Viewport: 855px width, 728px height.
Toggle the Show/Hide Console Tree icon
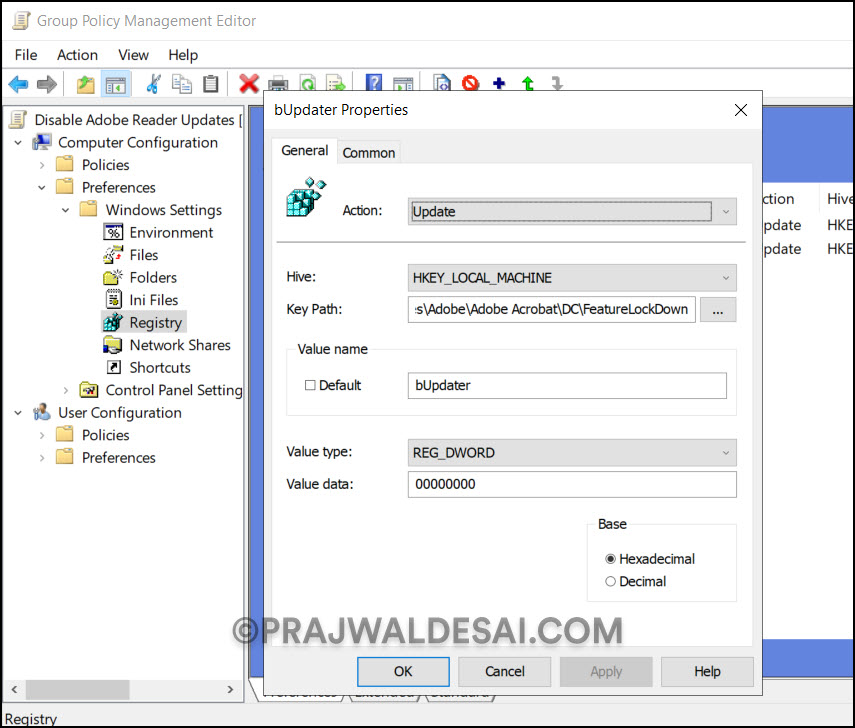tap(116, 85)
